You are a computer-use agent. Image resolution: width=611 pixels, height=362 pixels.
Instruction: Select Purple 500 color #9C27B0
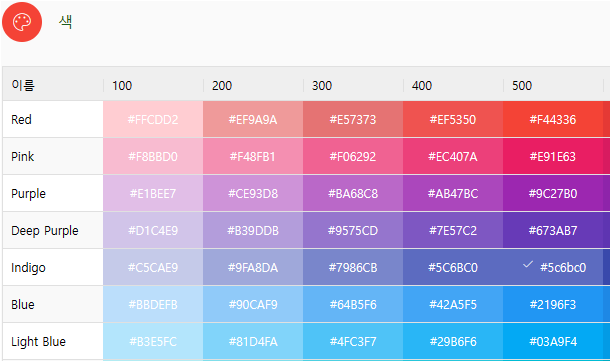(553, 193)
